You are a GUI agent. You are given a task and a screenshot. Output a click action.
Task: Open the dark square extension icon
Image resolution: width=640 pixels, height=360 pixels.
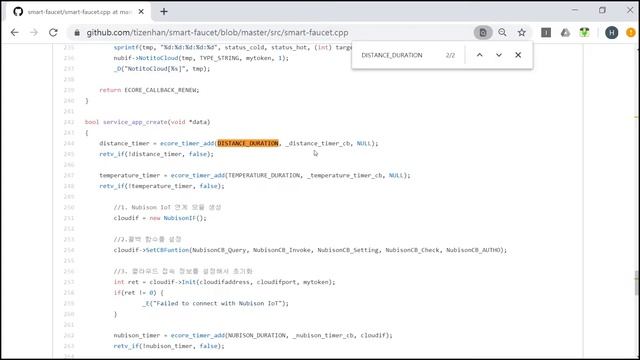(546, 33)
